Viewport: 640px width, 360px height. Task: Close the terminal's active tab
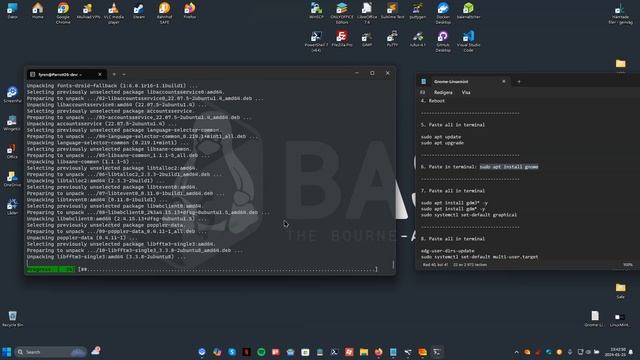[100, 74]
